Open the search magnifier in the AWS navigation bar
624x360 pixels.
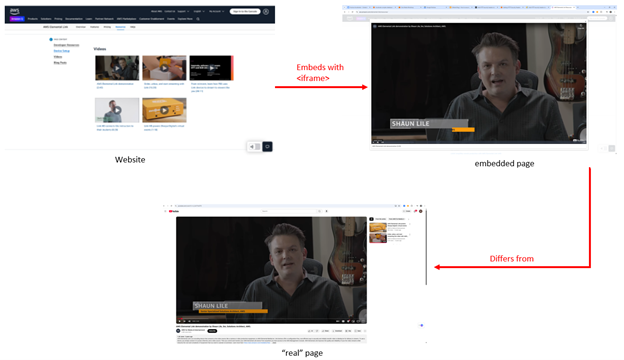tap(198, 19)
